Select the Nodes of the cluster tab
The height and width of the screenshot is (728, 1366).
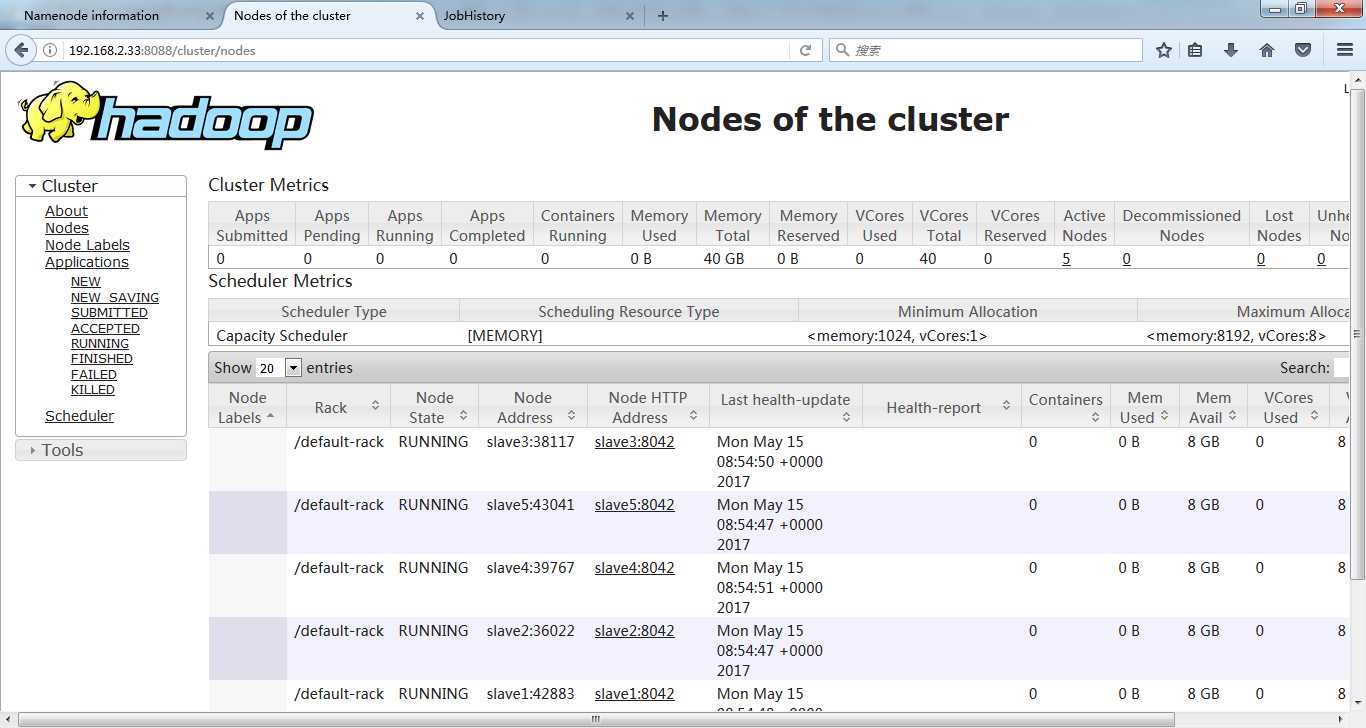point(328,16)
